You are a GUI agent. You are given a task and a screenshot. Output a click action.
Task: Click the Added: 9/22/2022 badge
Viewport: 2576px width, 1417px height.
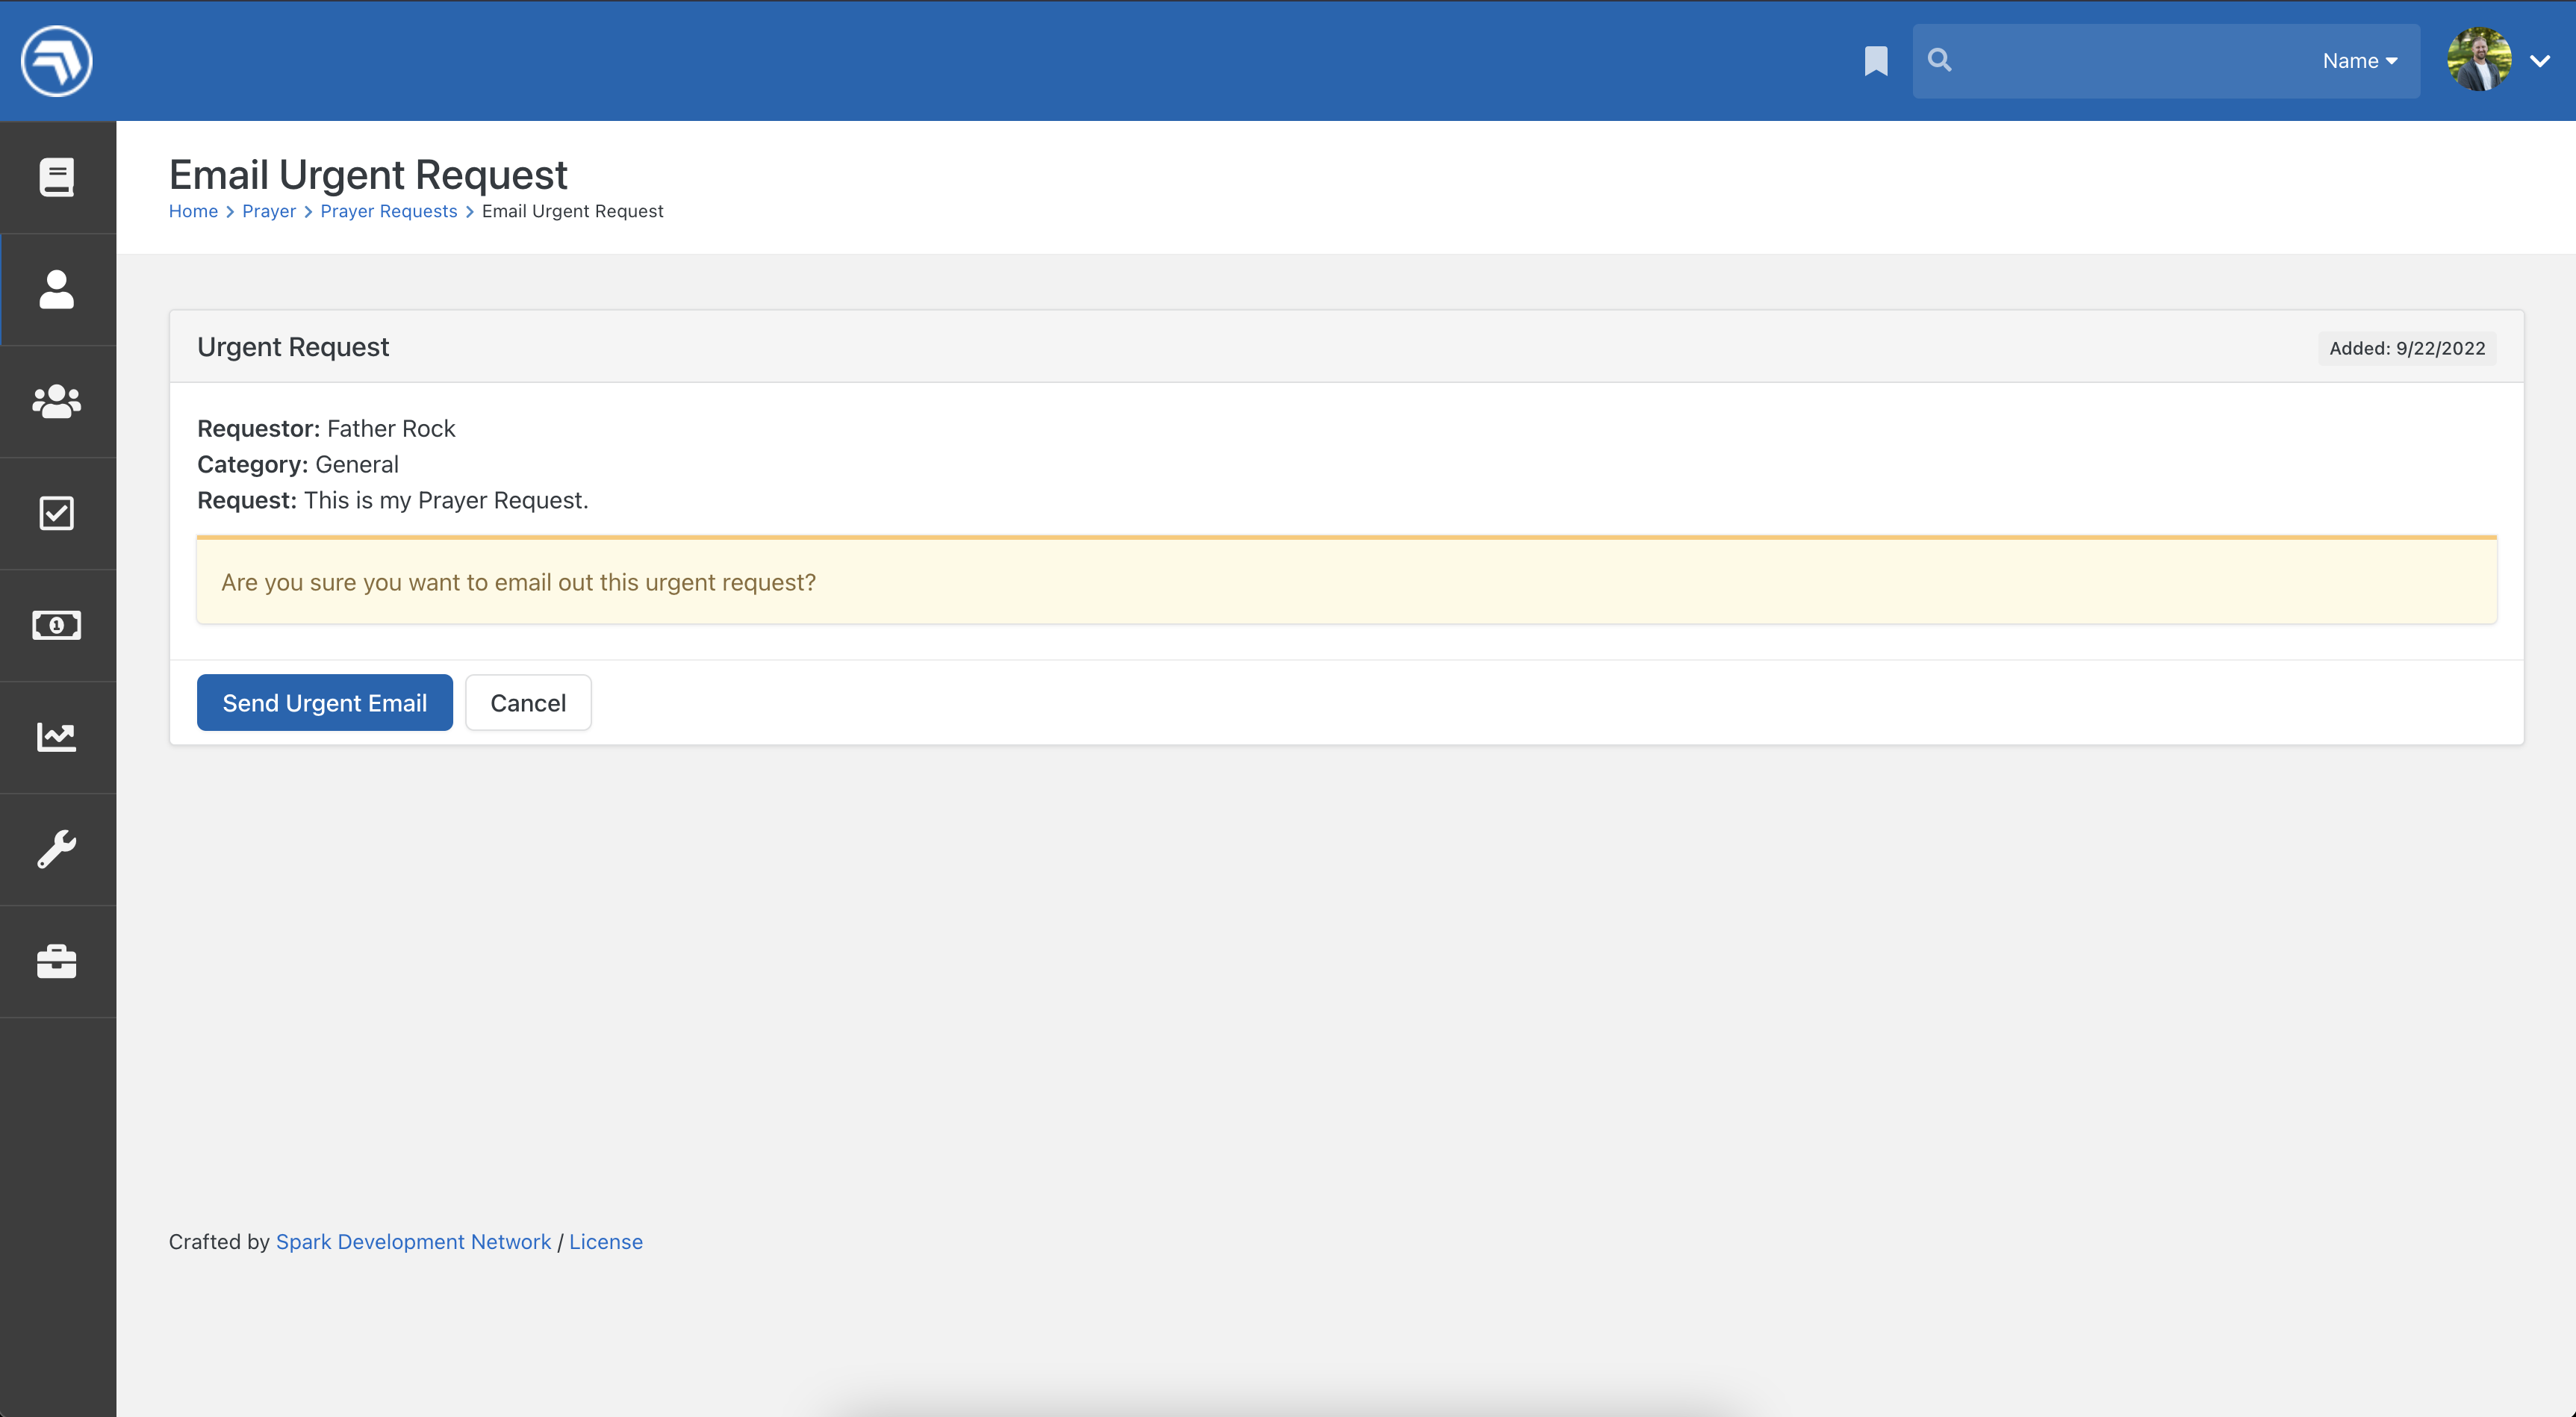pyautogui.click(x=2407, y=348)
